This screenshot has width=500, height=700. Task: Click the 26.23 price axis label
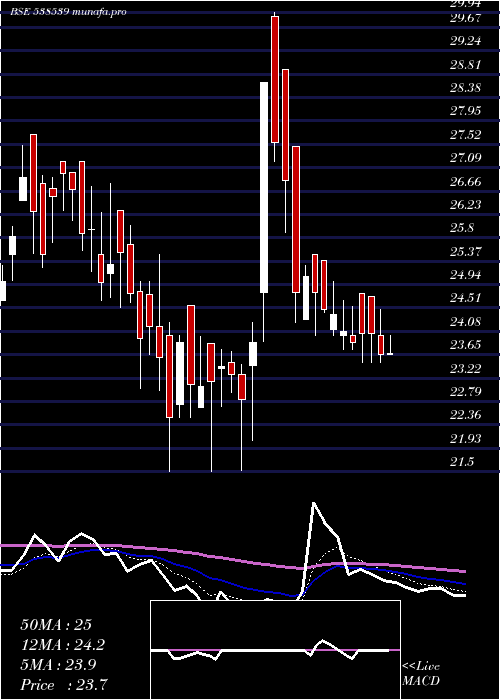point(466,204)
